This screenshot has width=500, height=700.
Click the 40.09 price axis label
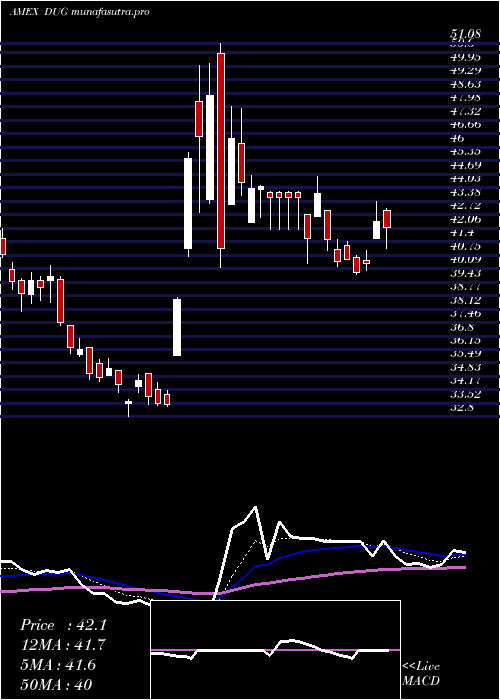467,259
